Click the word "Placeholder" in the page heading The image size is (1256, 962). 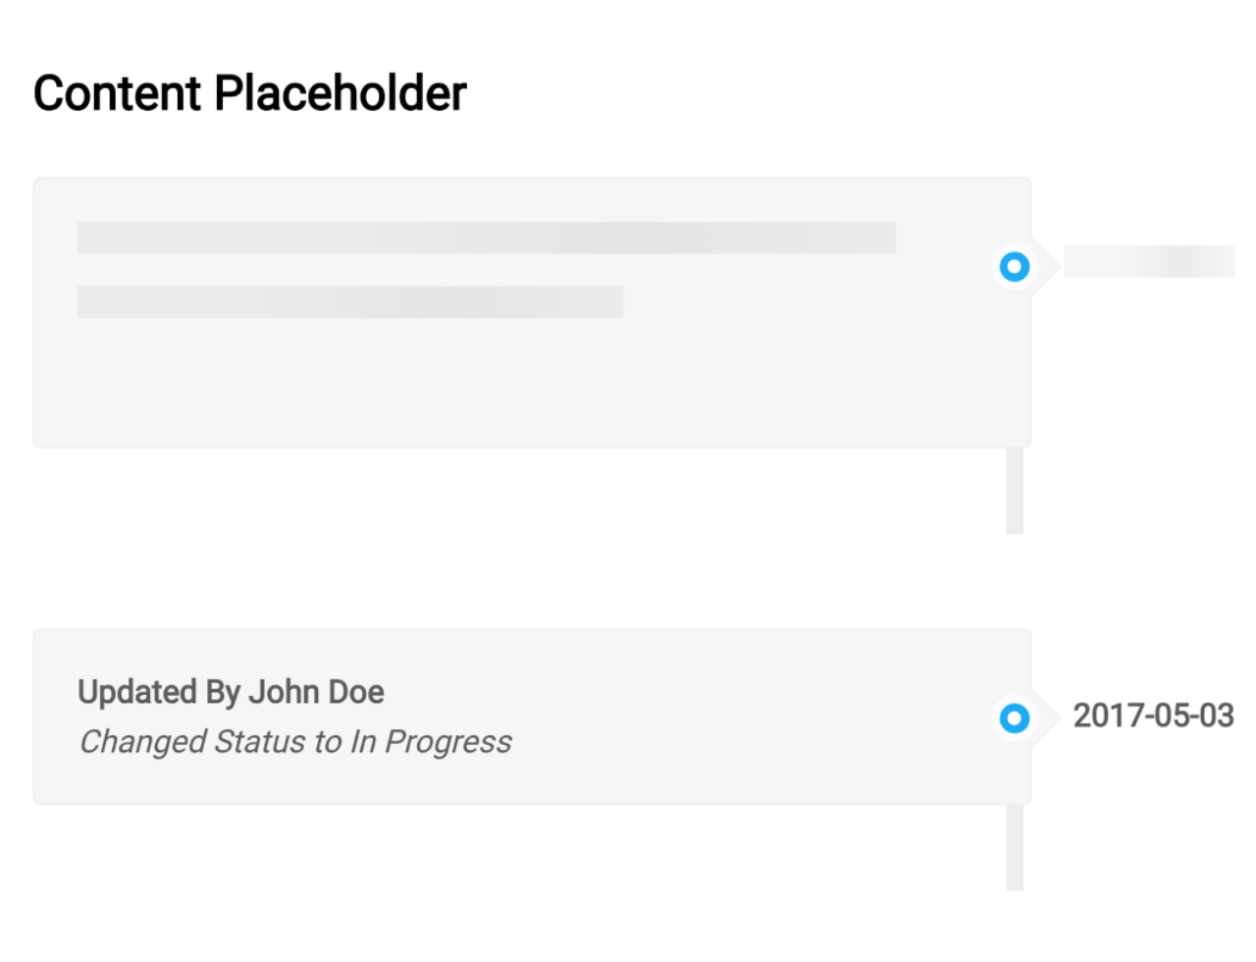point(340,93)
